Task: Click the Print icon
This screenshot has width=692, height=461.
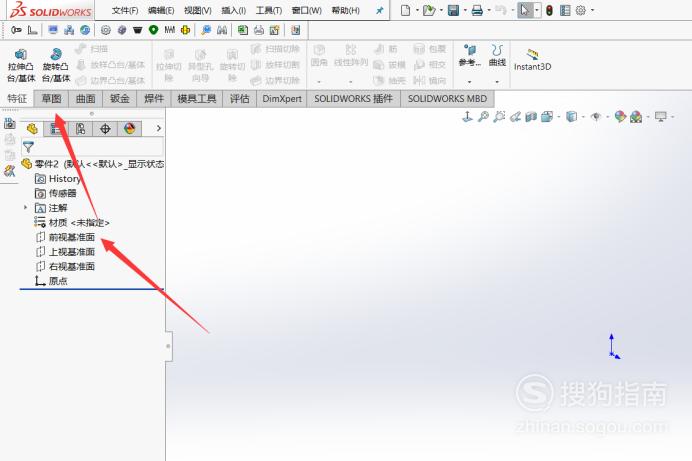Action: pos(477,10)
